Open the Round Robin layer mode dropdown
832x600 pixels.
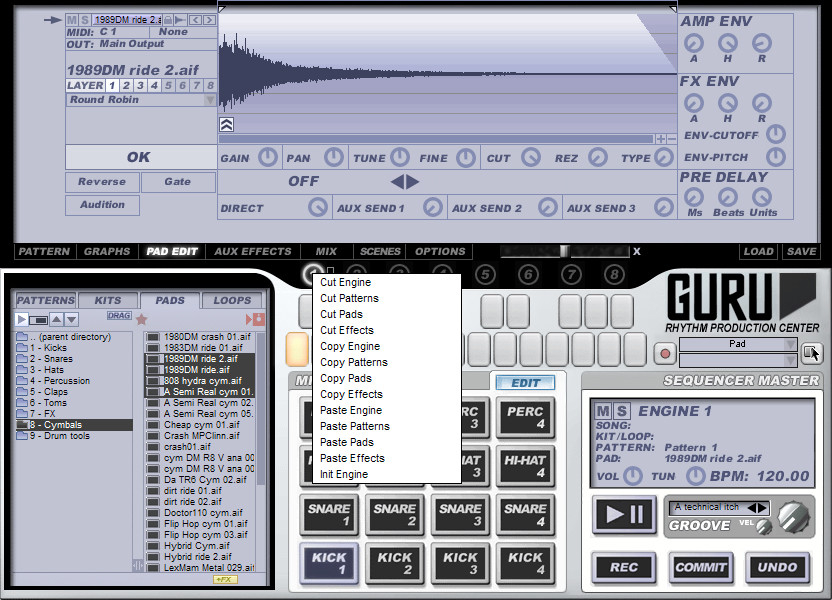click(x=140, y=100)
